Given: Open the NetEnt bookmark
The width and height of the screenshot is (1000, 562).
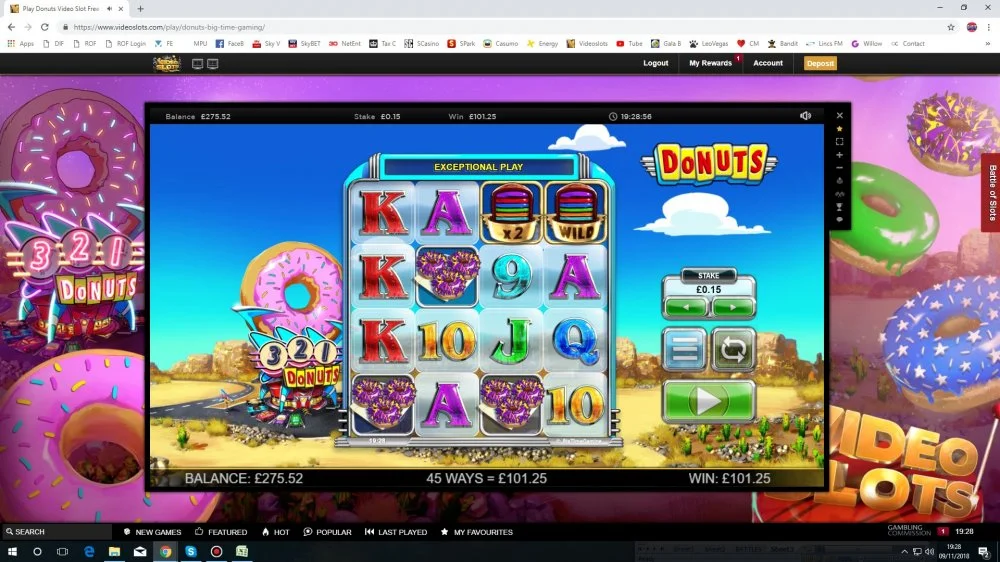Looking at the screenshot, I should 344,43.
